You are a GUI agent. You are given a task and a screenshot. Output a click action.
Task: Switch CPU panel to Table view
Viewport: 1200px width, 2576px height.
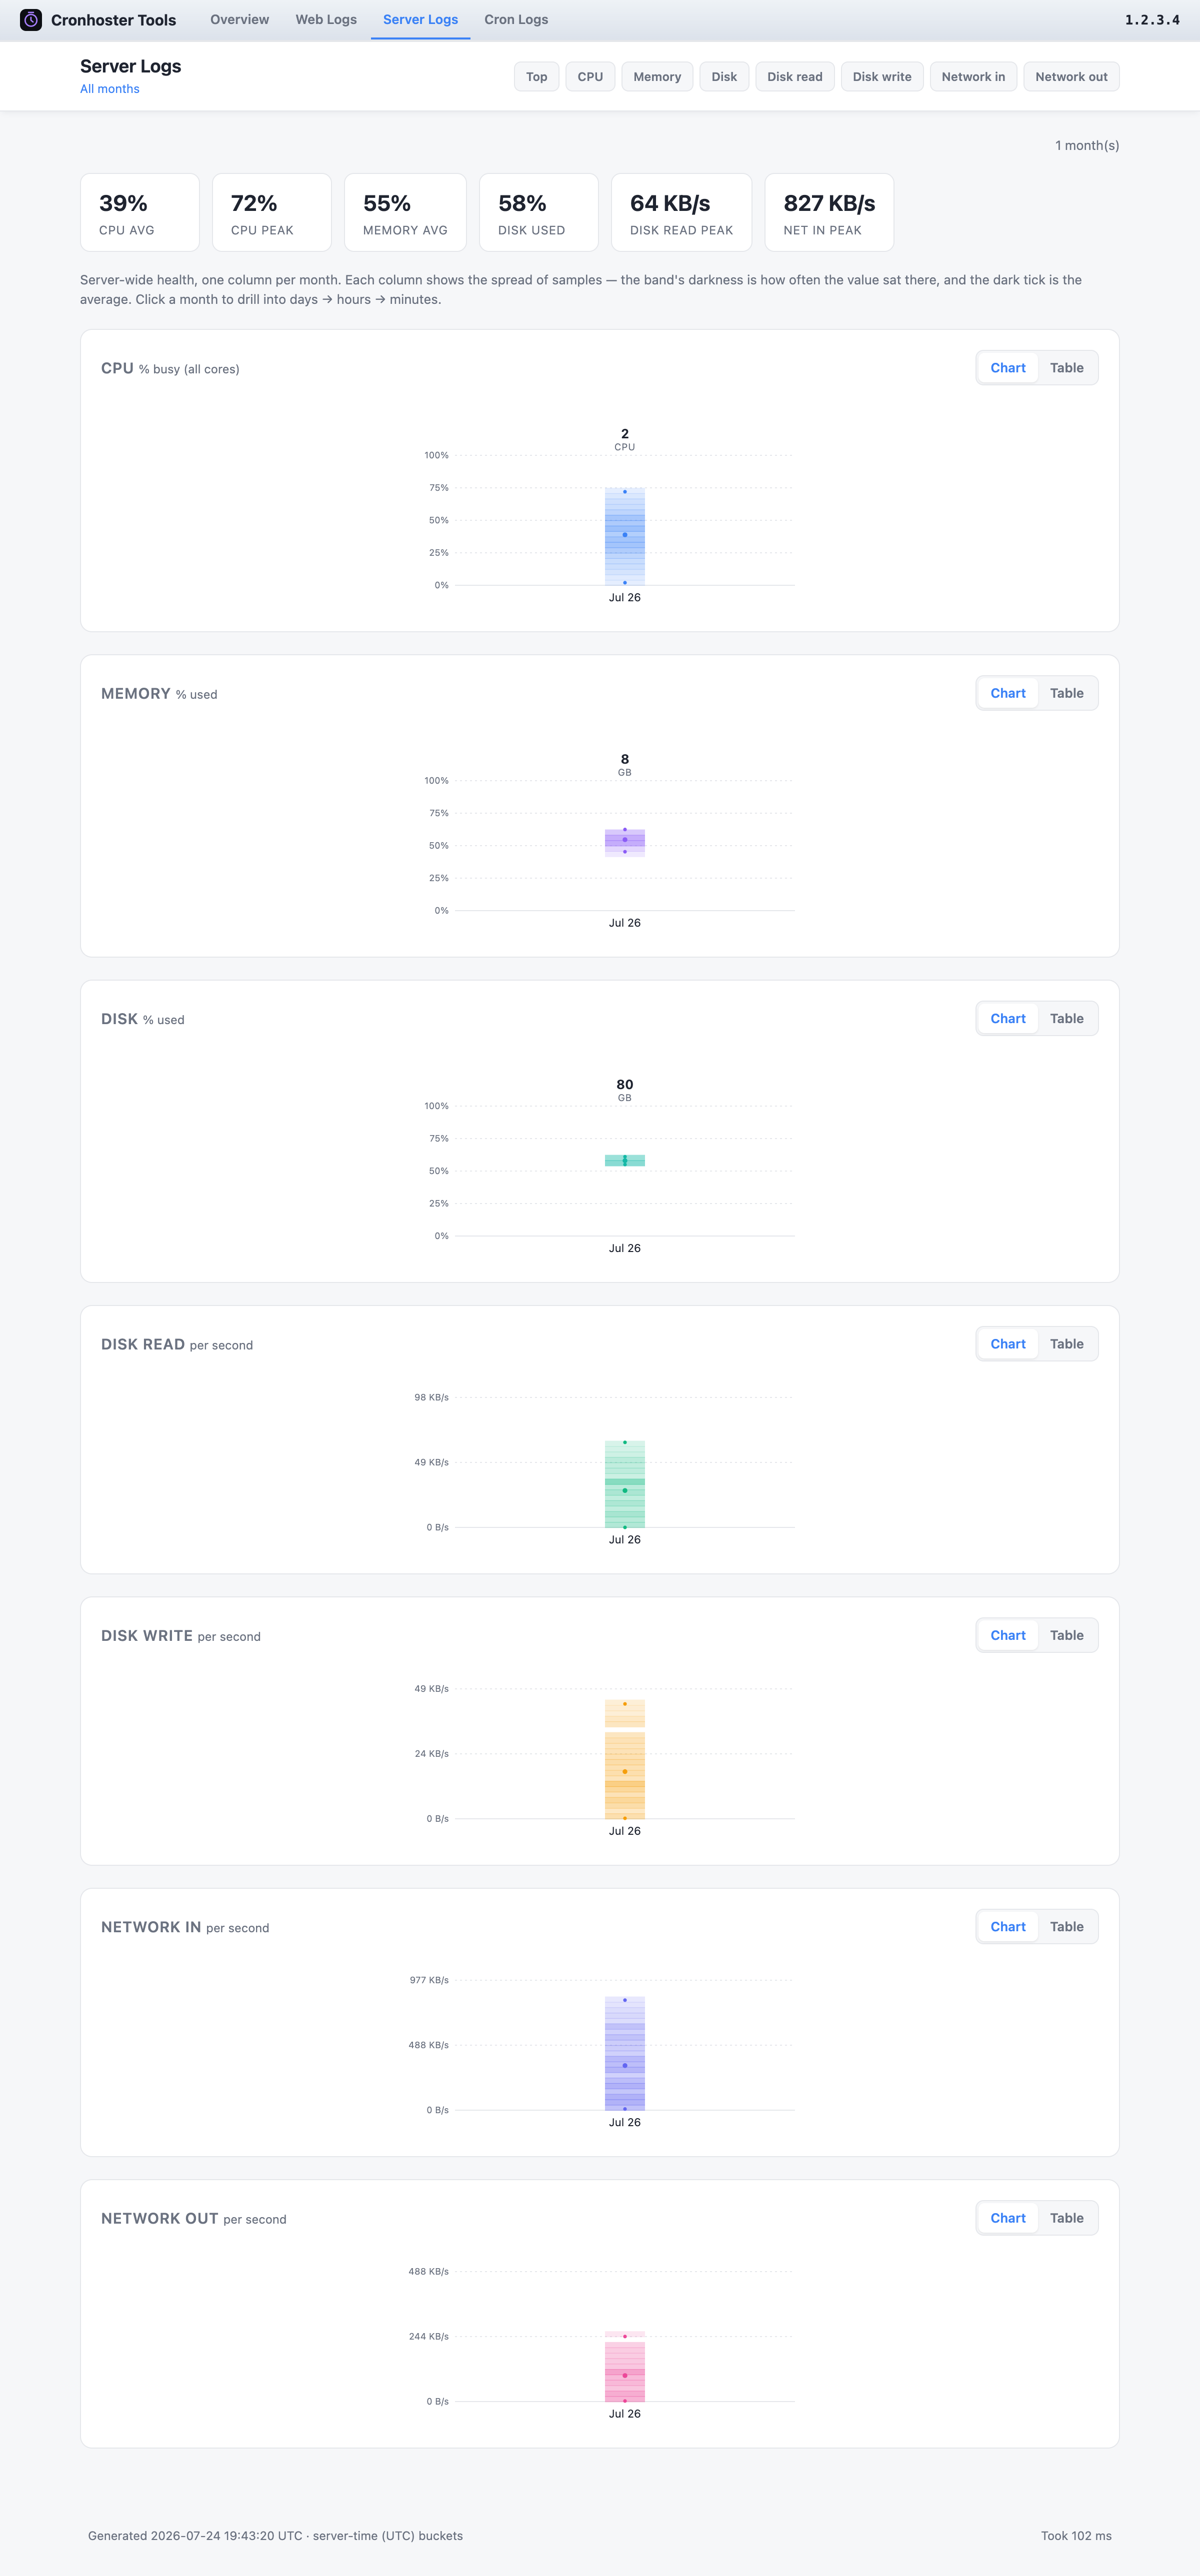(x=1066, y=368)
